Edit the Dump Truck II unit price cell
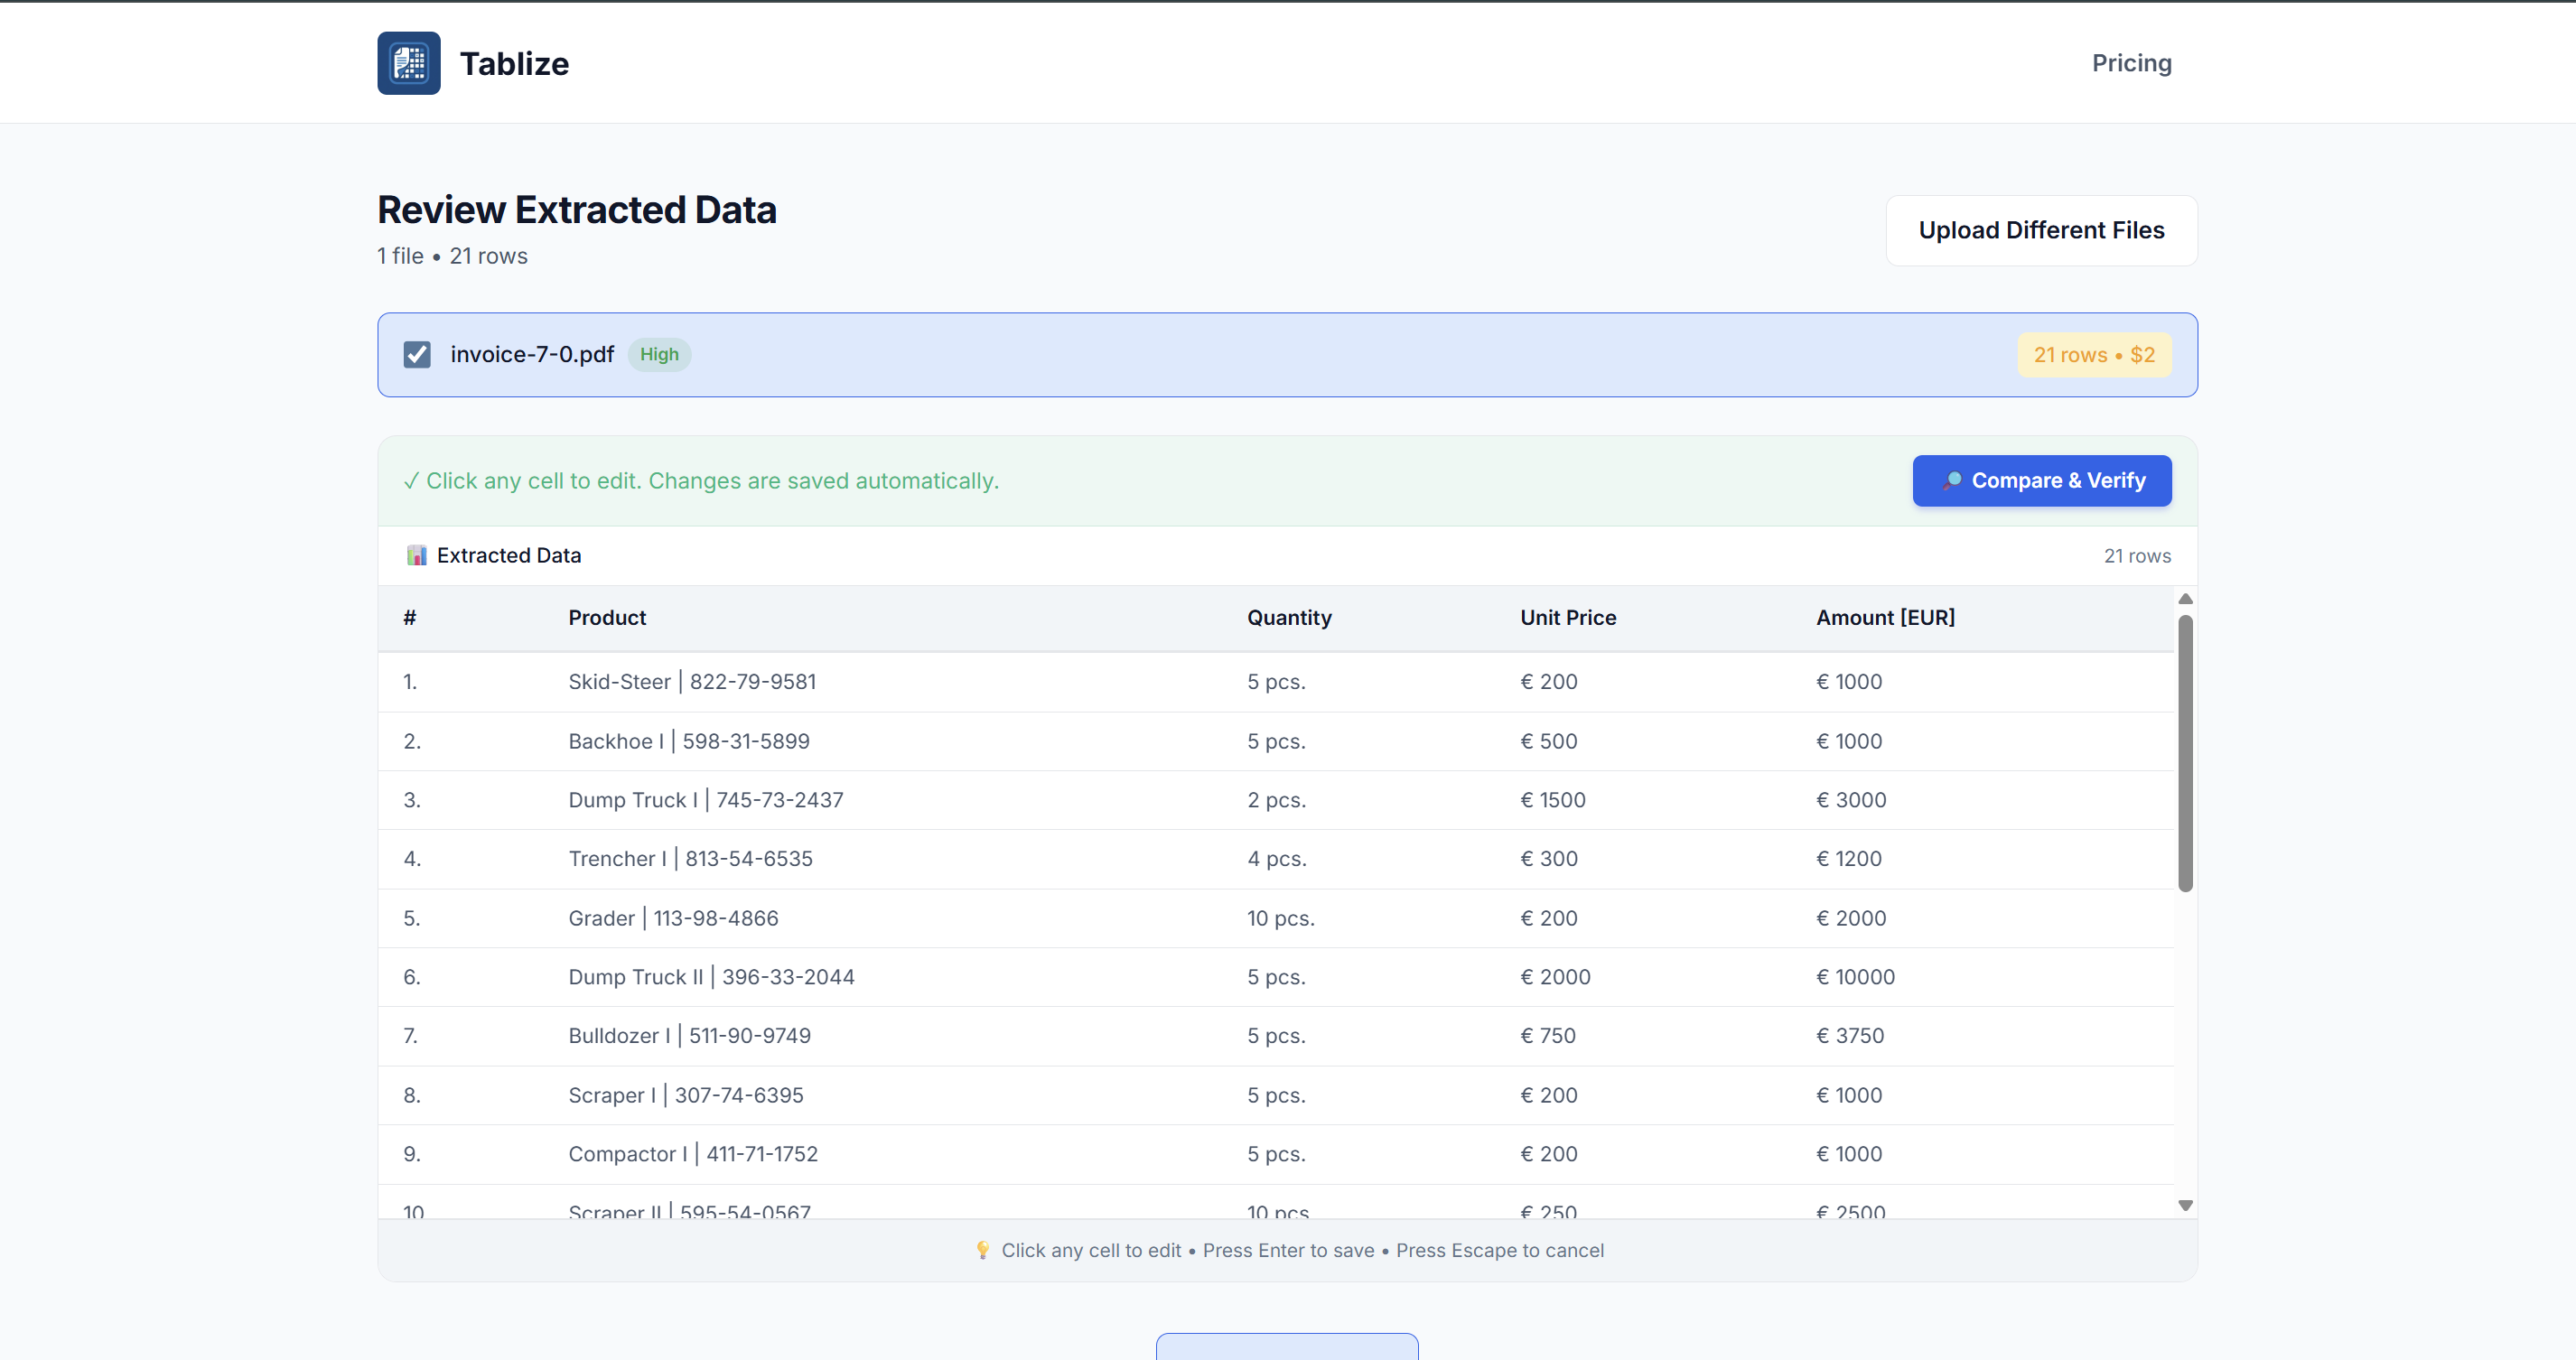Image resolution: width=2576 pixels, height=1360 pixels. 1555,976
